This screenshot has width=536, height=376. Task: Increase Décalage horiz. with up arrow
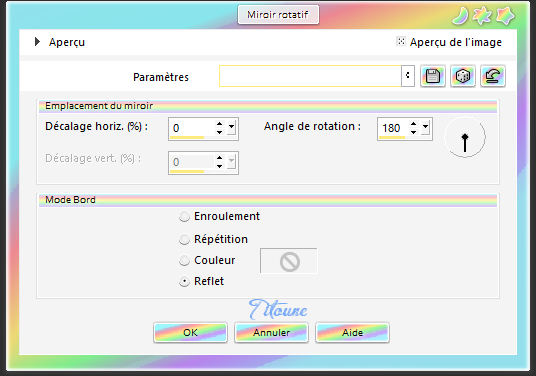(x=219, y=124)
